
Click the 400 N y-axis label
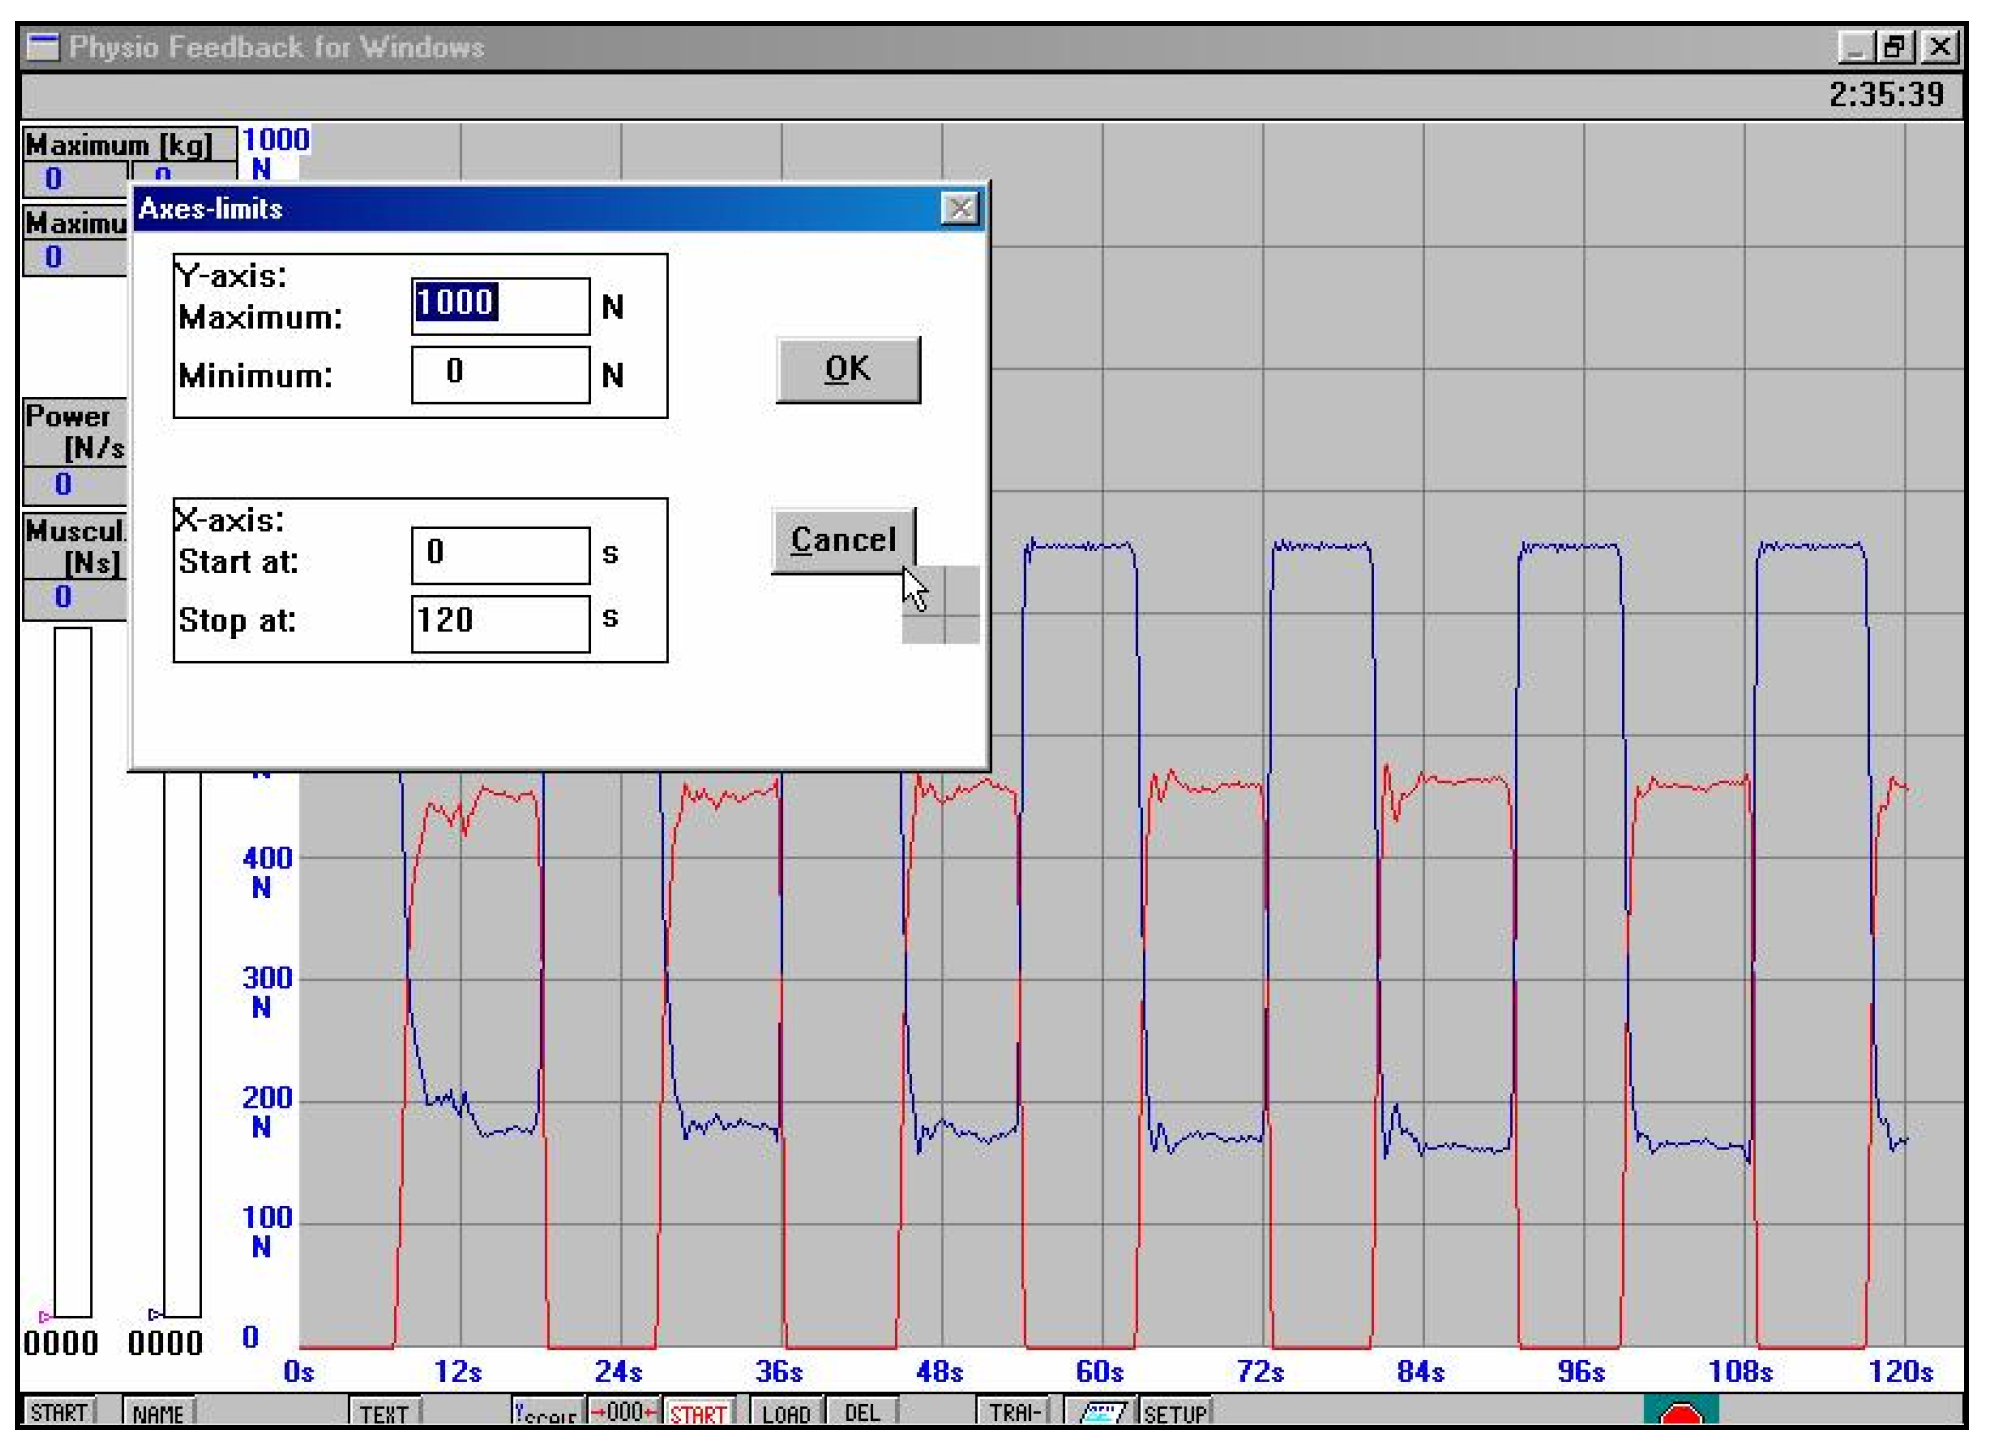point(267,872)
